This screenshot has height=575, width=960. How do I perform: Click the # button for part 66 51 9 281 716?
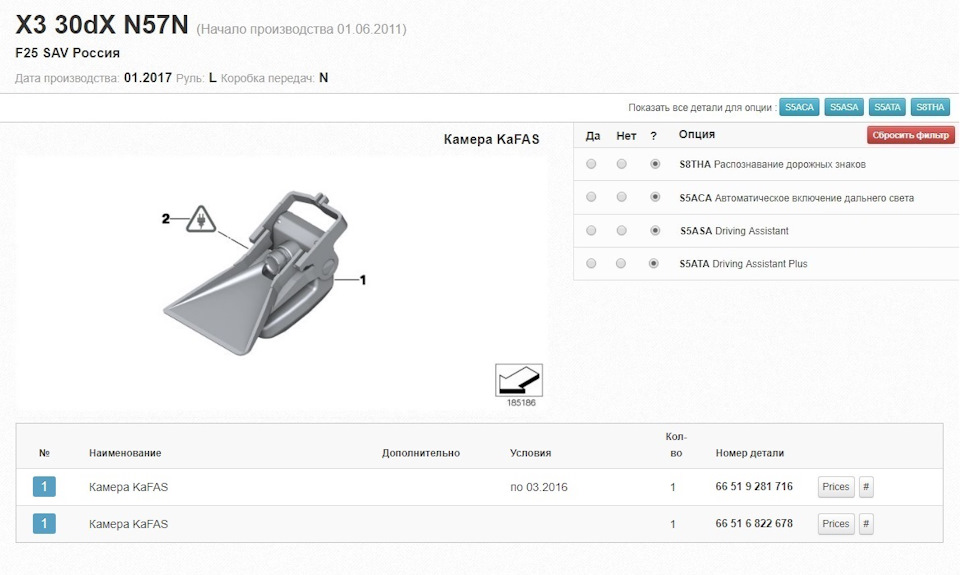click(866, 487)
